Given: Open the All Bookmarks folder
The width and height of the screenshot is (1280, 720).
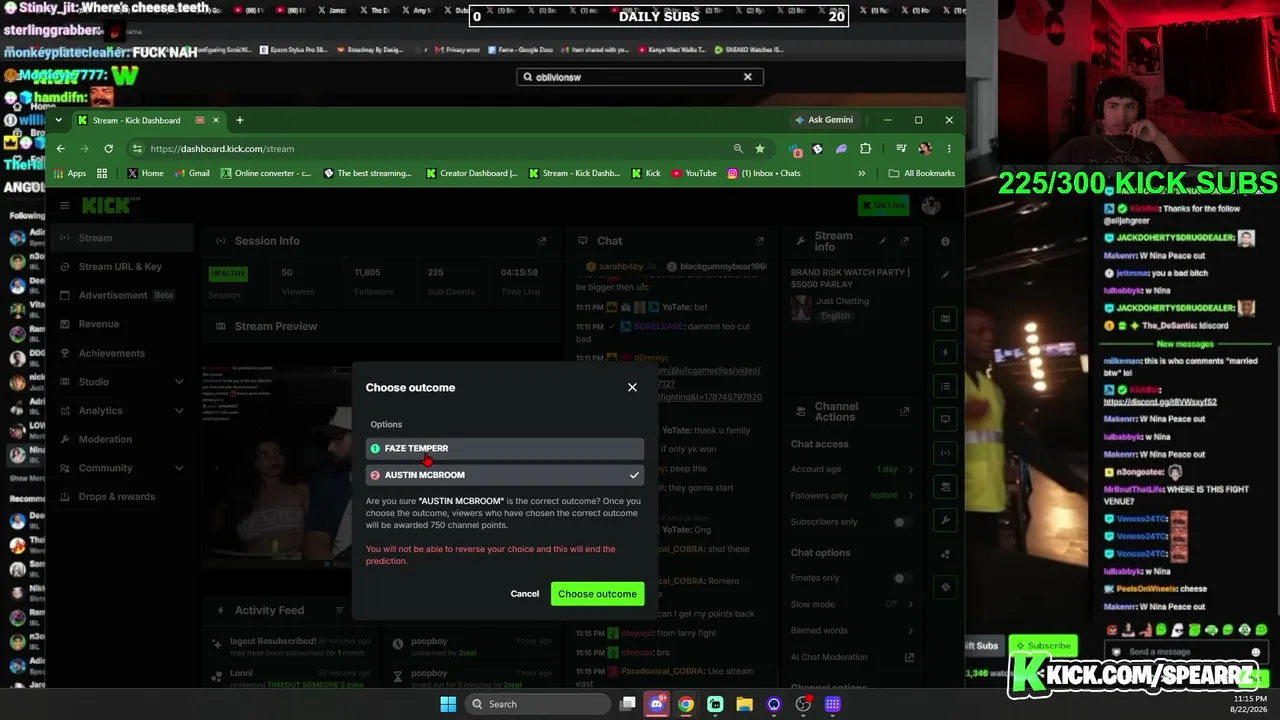Looking at the screenshot, I should [x=921, y=173].
